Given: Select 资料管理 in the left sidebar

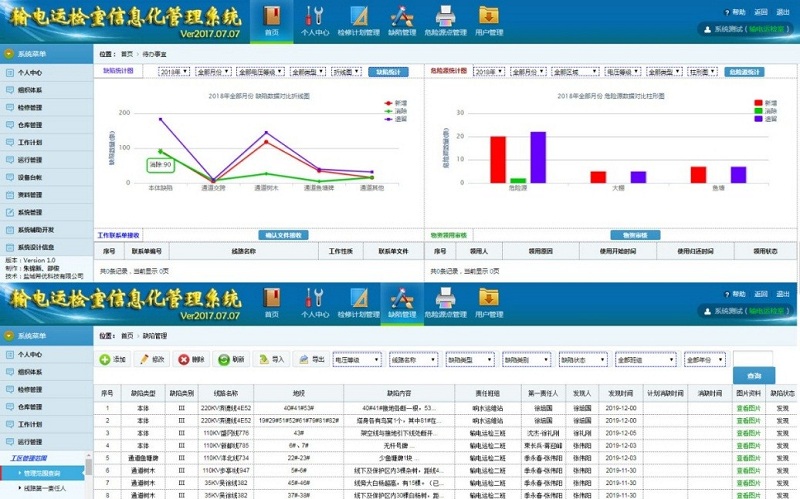Looking at the screenshot, I should (30, 195).
